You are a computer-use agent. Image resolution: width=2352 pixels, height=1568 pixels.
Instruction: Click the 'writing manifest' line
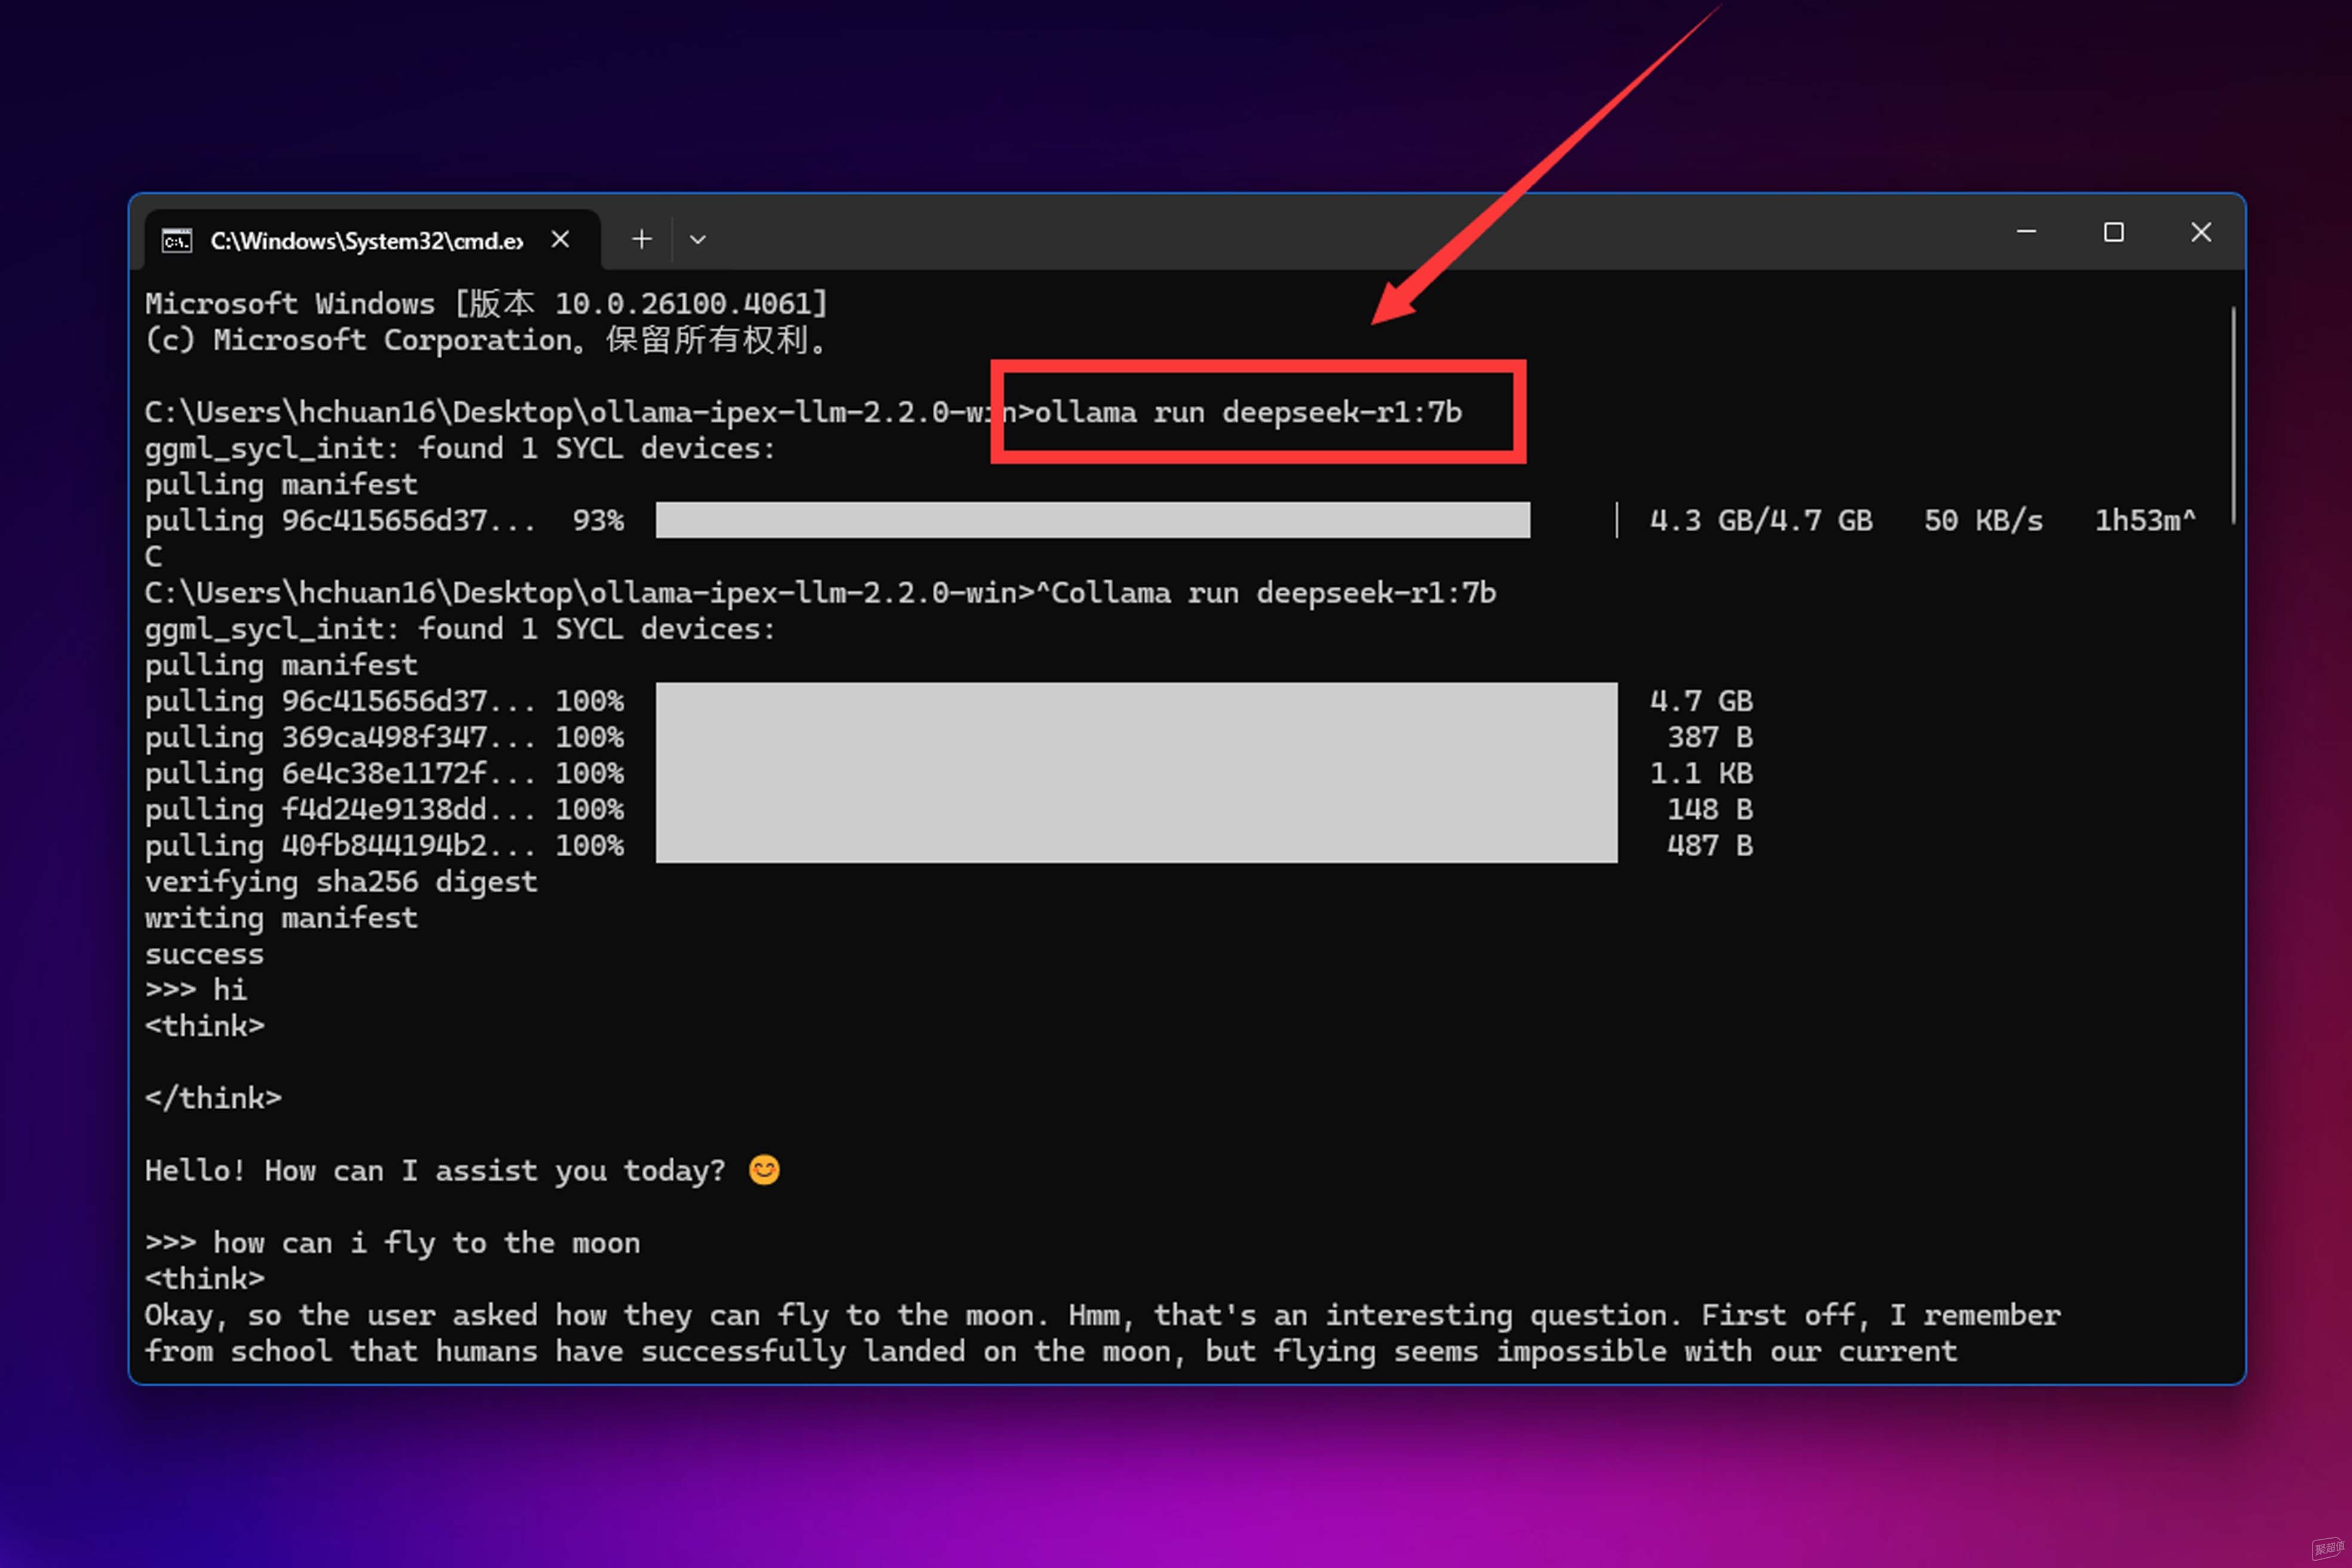point(281,918)
